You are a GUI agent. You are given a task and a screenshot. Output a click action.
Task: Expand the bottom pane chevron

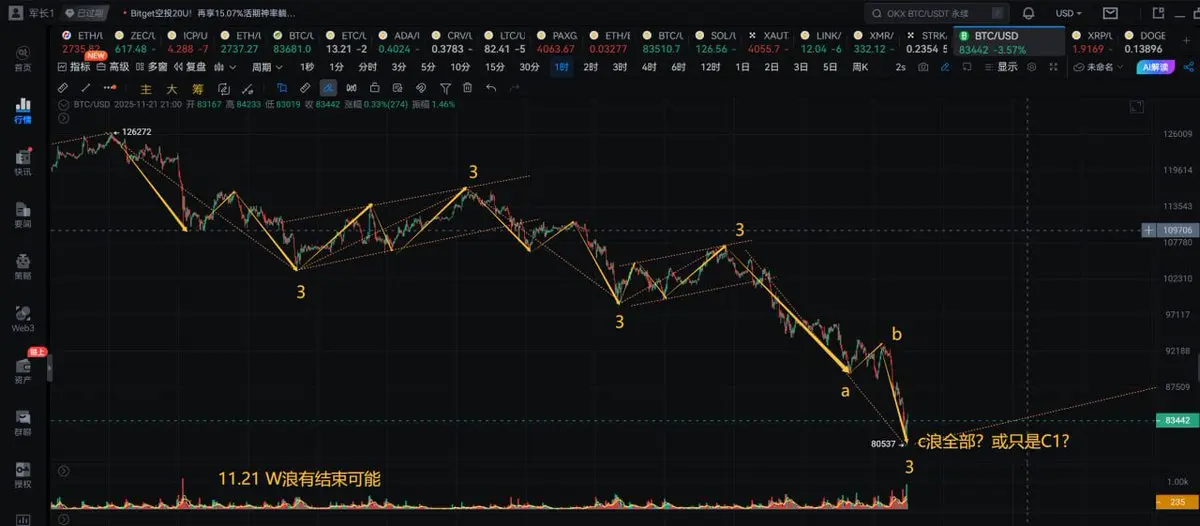[x=65, y=519]
